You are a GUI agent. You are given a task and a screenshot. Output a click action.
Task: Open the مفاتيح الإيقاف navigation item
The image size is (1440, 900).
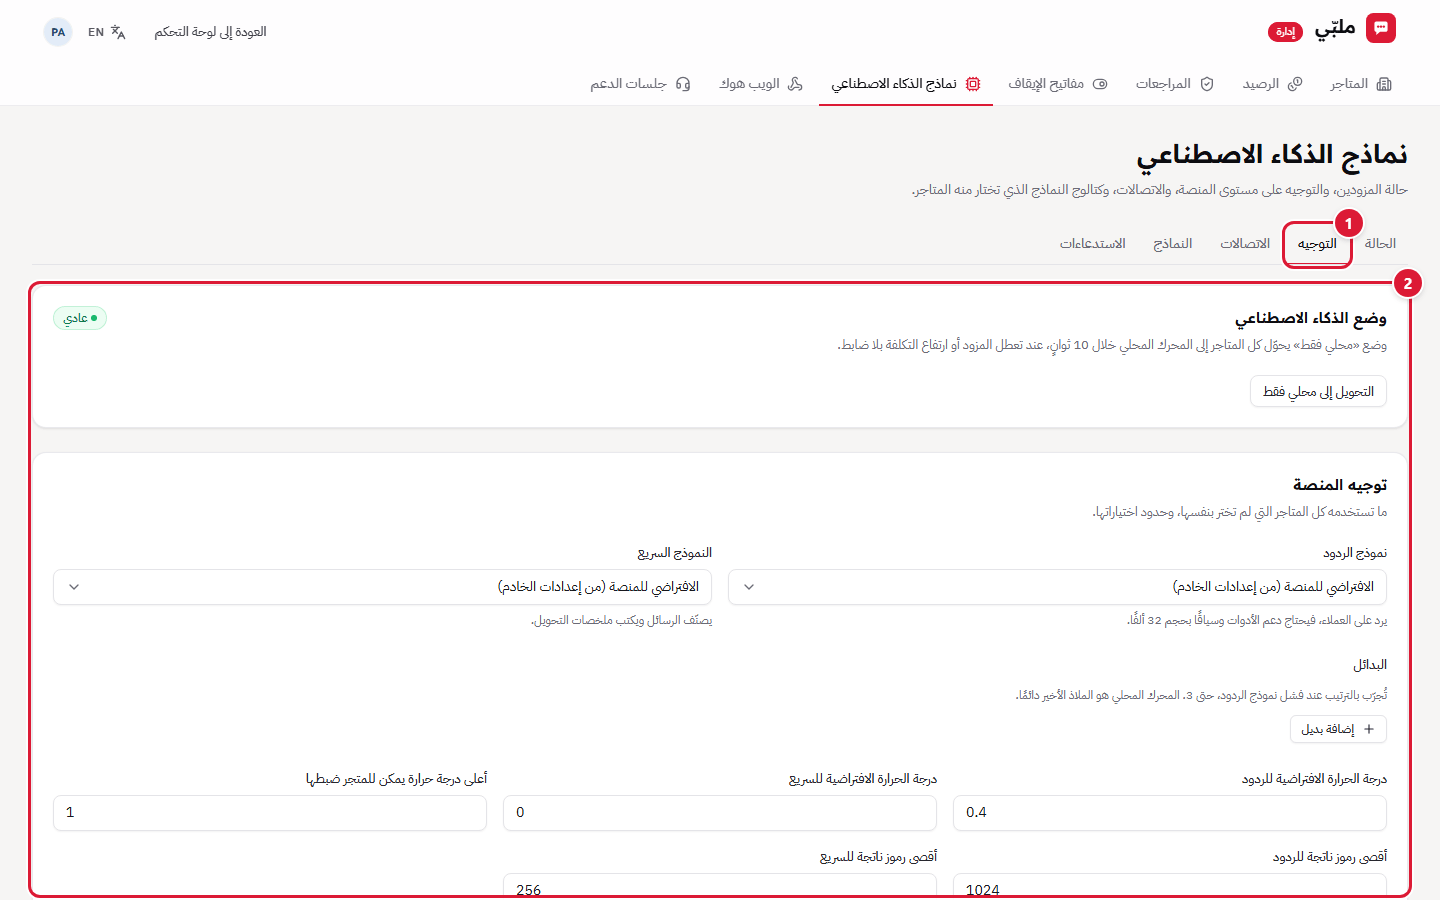1058,84
